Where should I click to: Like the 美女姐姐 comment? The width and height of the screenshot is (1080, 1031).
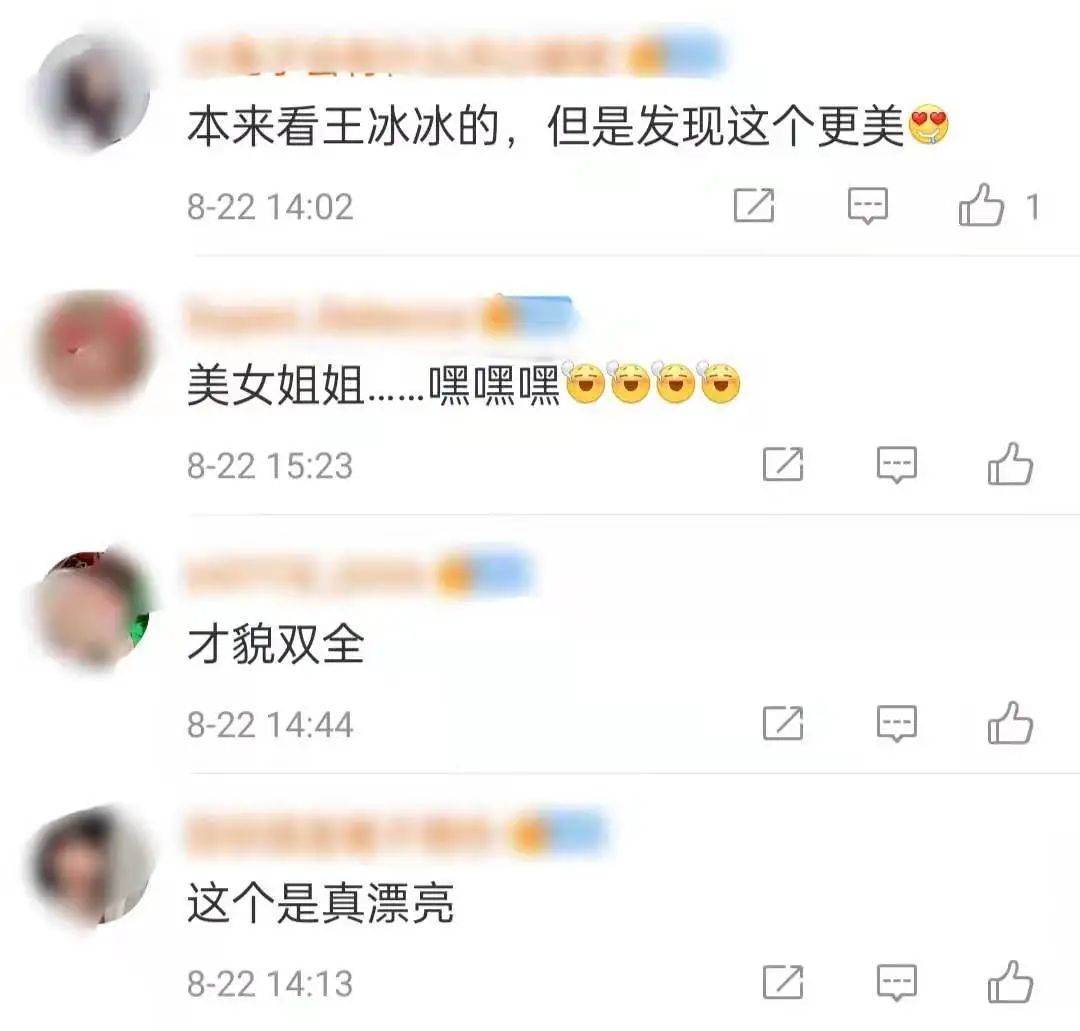[x=1010, y=464]
